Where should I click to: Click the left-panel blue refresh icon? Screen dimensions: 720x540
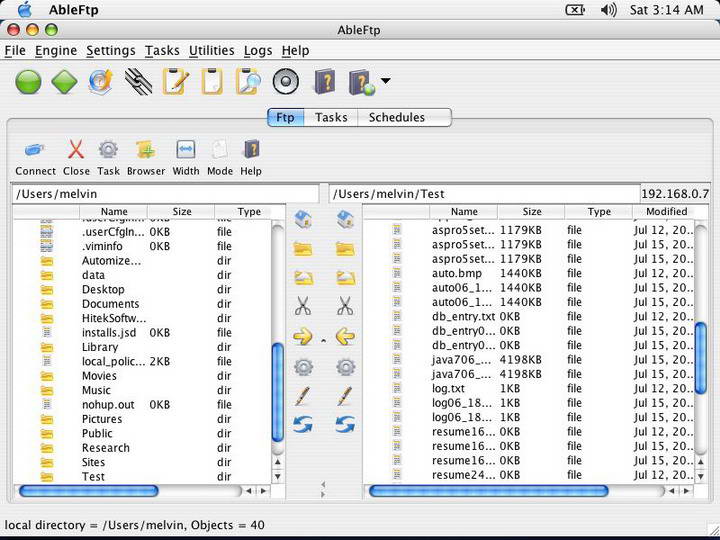tap(303, 425)
